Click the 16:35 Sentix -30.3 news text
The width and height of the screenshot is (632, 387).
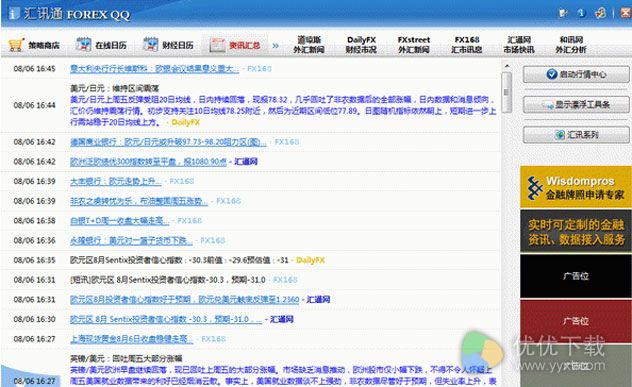coord(179,260)
